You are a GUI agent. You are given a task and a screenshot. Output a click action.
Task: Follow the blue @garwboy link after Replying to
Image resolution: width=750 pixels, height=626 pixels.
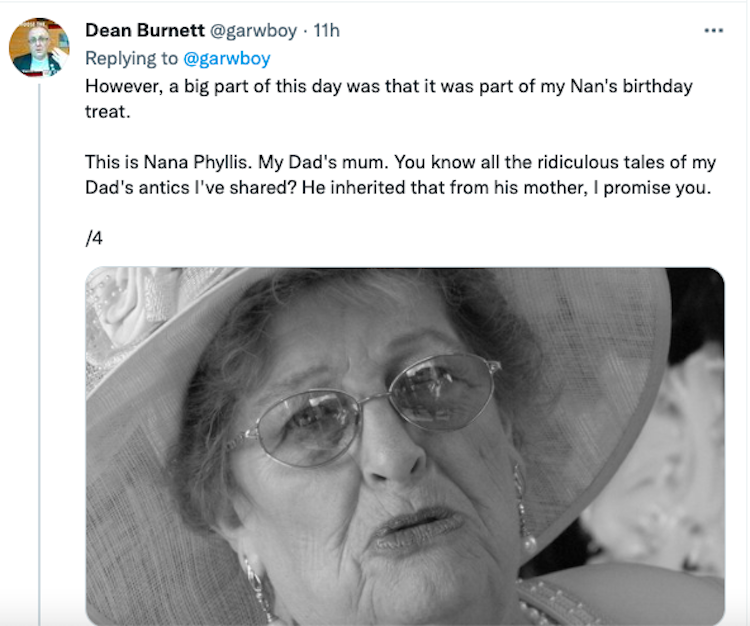click(227, 58)
